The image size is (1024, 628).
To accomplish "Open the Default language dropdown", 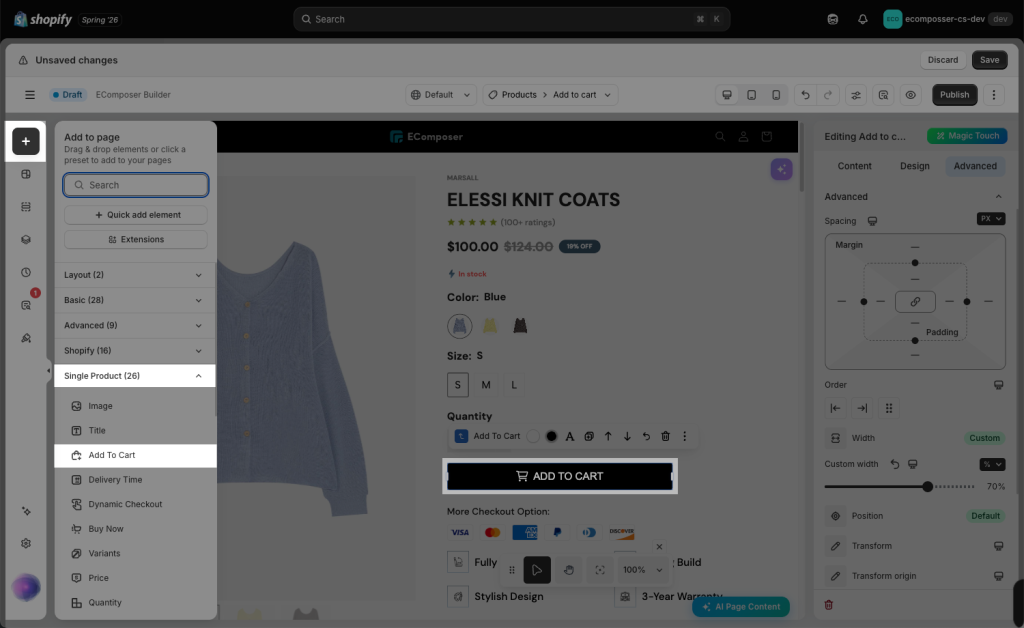I will point(440,95).
